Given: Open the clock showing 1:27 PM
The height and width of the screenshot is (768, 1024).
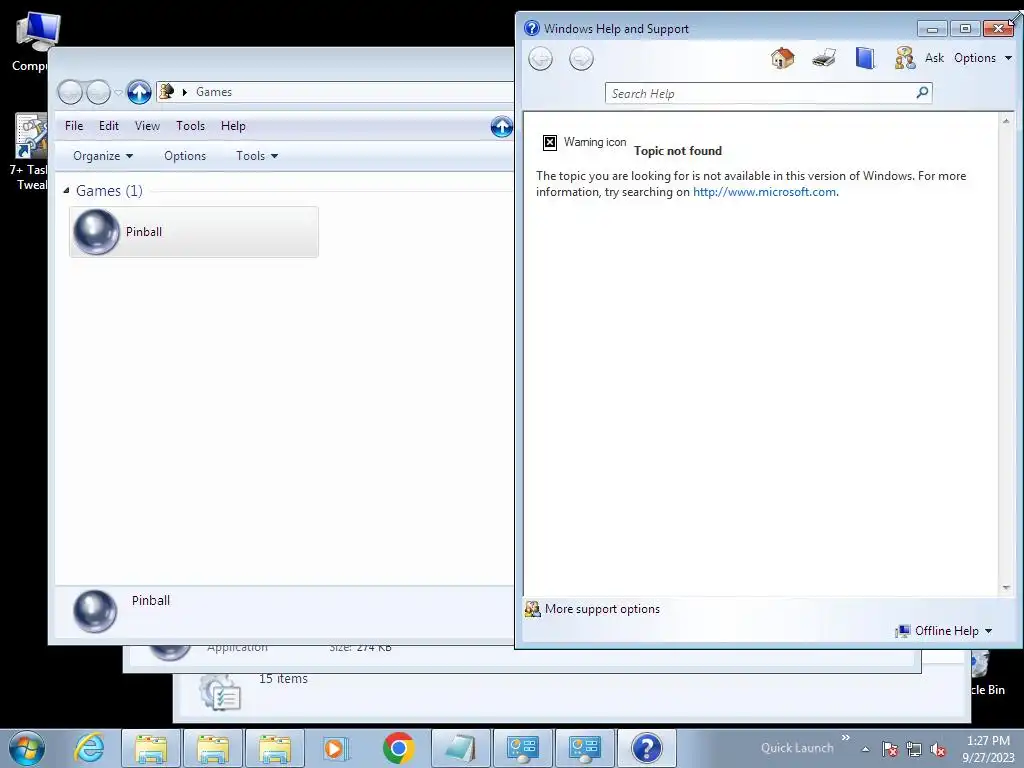Looking at the screenshot, I should [988, 749].
